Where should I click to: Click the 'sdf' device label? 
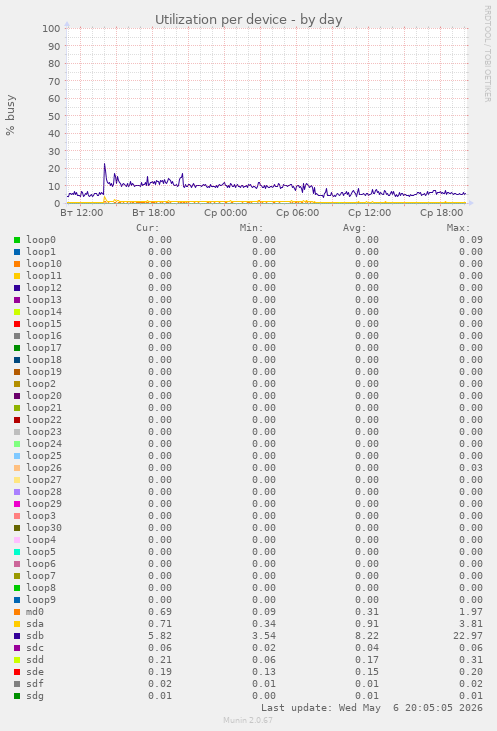point(35,684)
